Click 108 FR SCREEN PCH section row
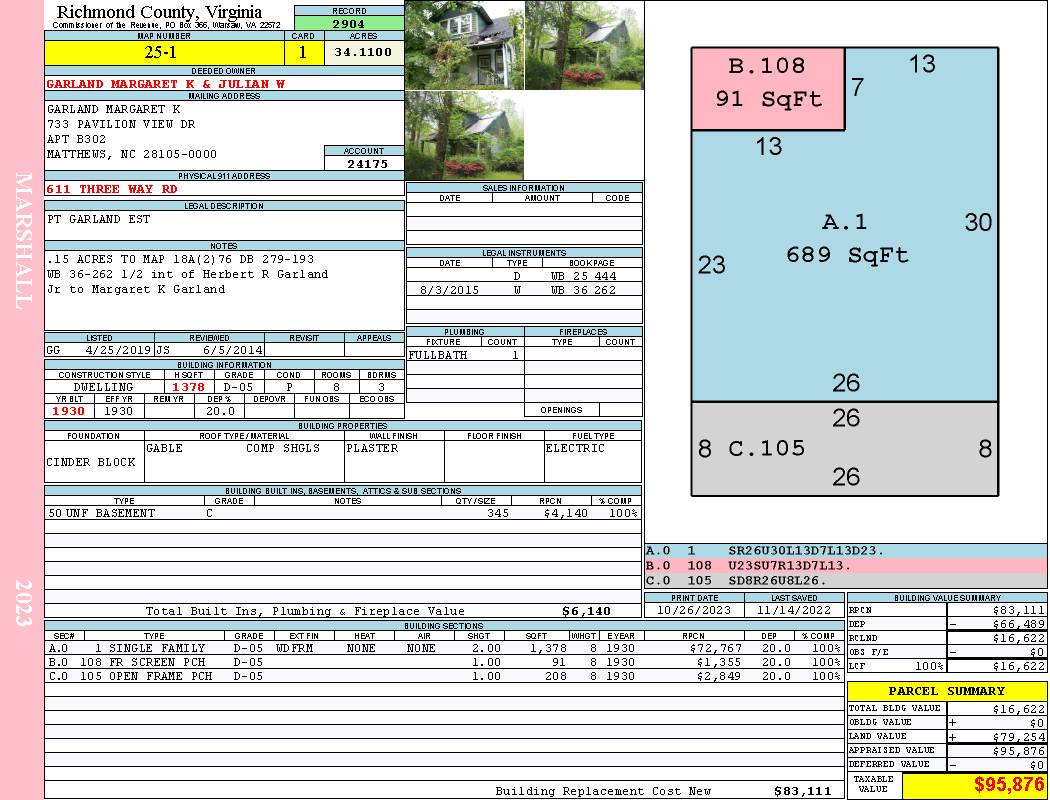Screen dimensions: 1050x800 coord(444,662)
